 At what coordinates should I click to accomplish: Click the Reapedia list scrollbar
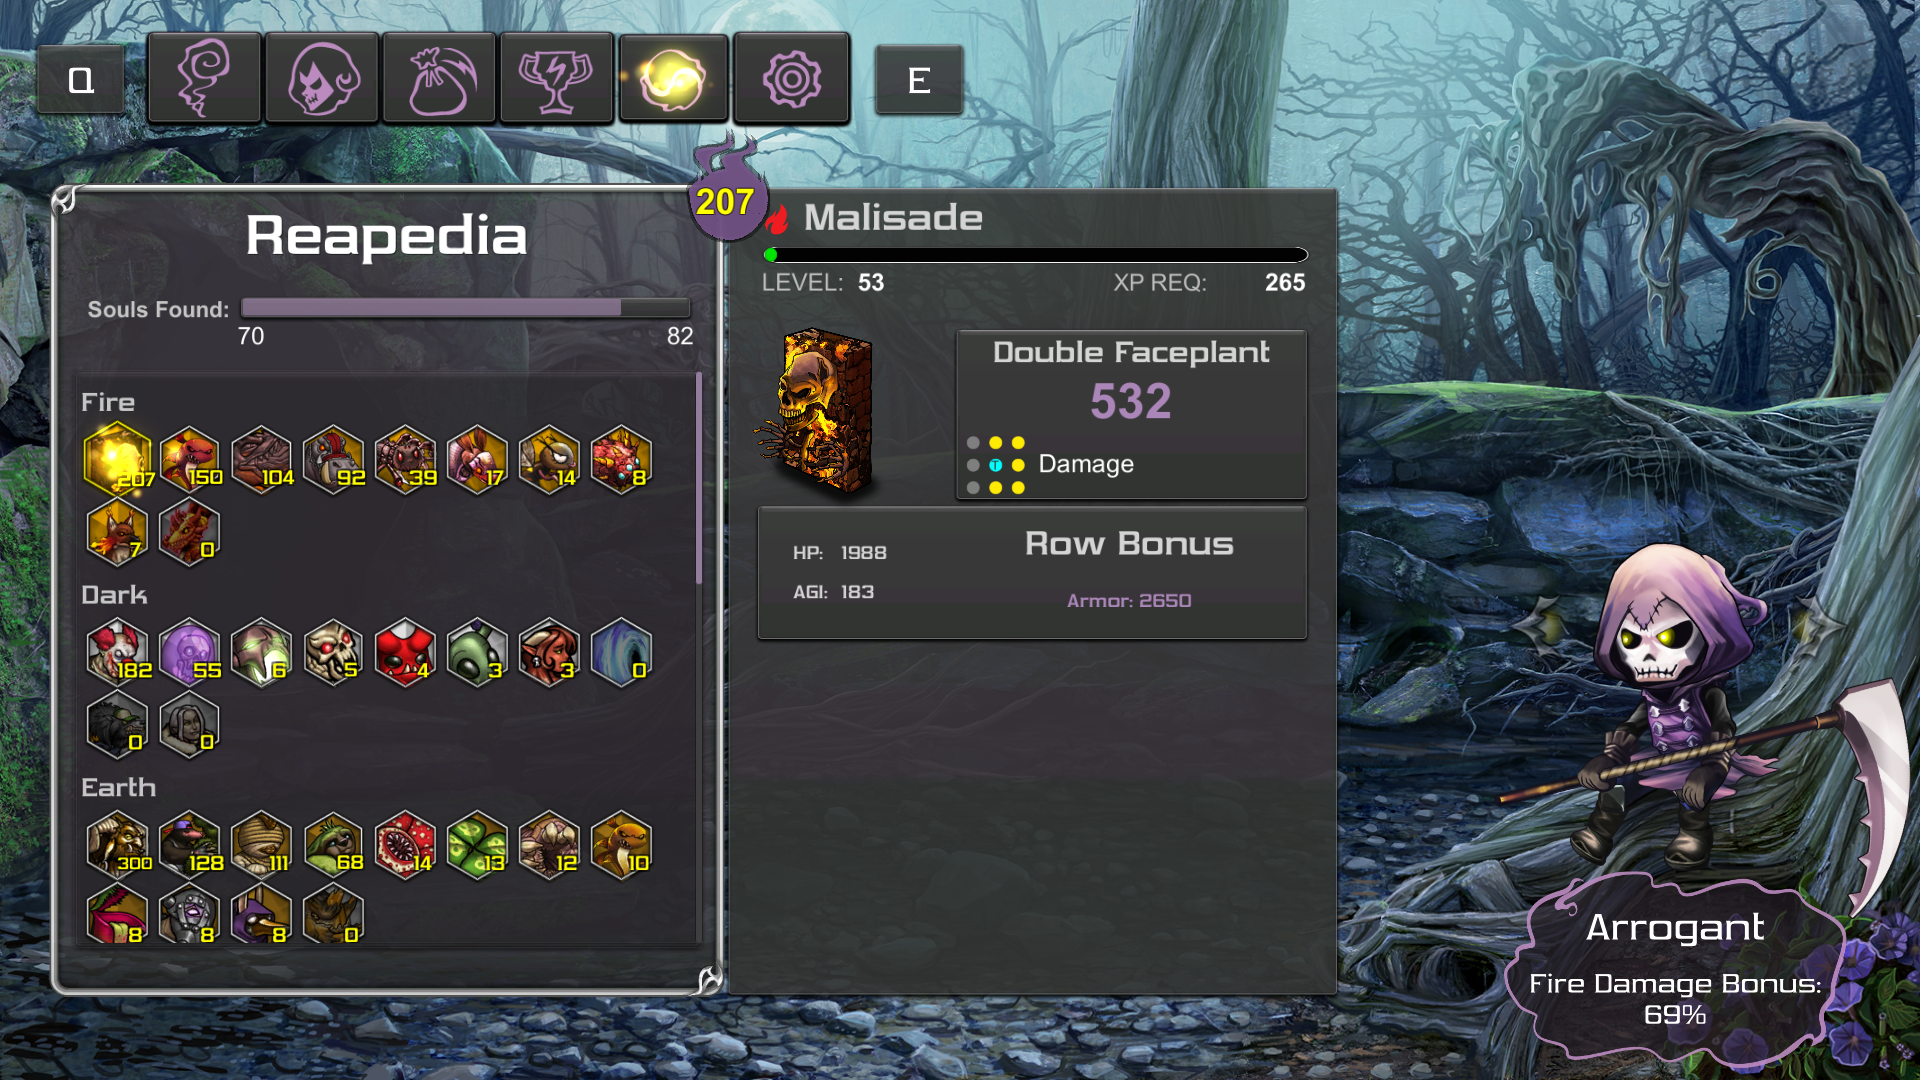(x=698, y=478)
